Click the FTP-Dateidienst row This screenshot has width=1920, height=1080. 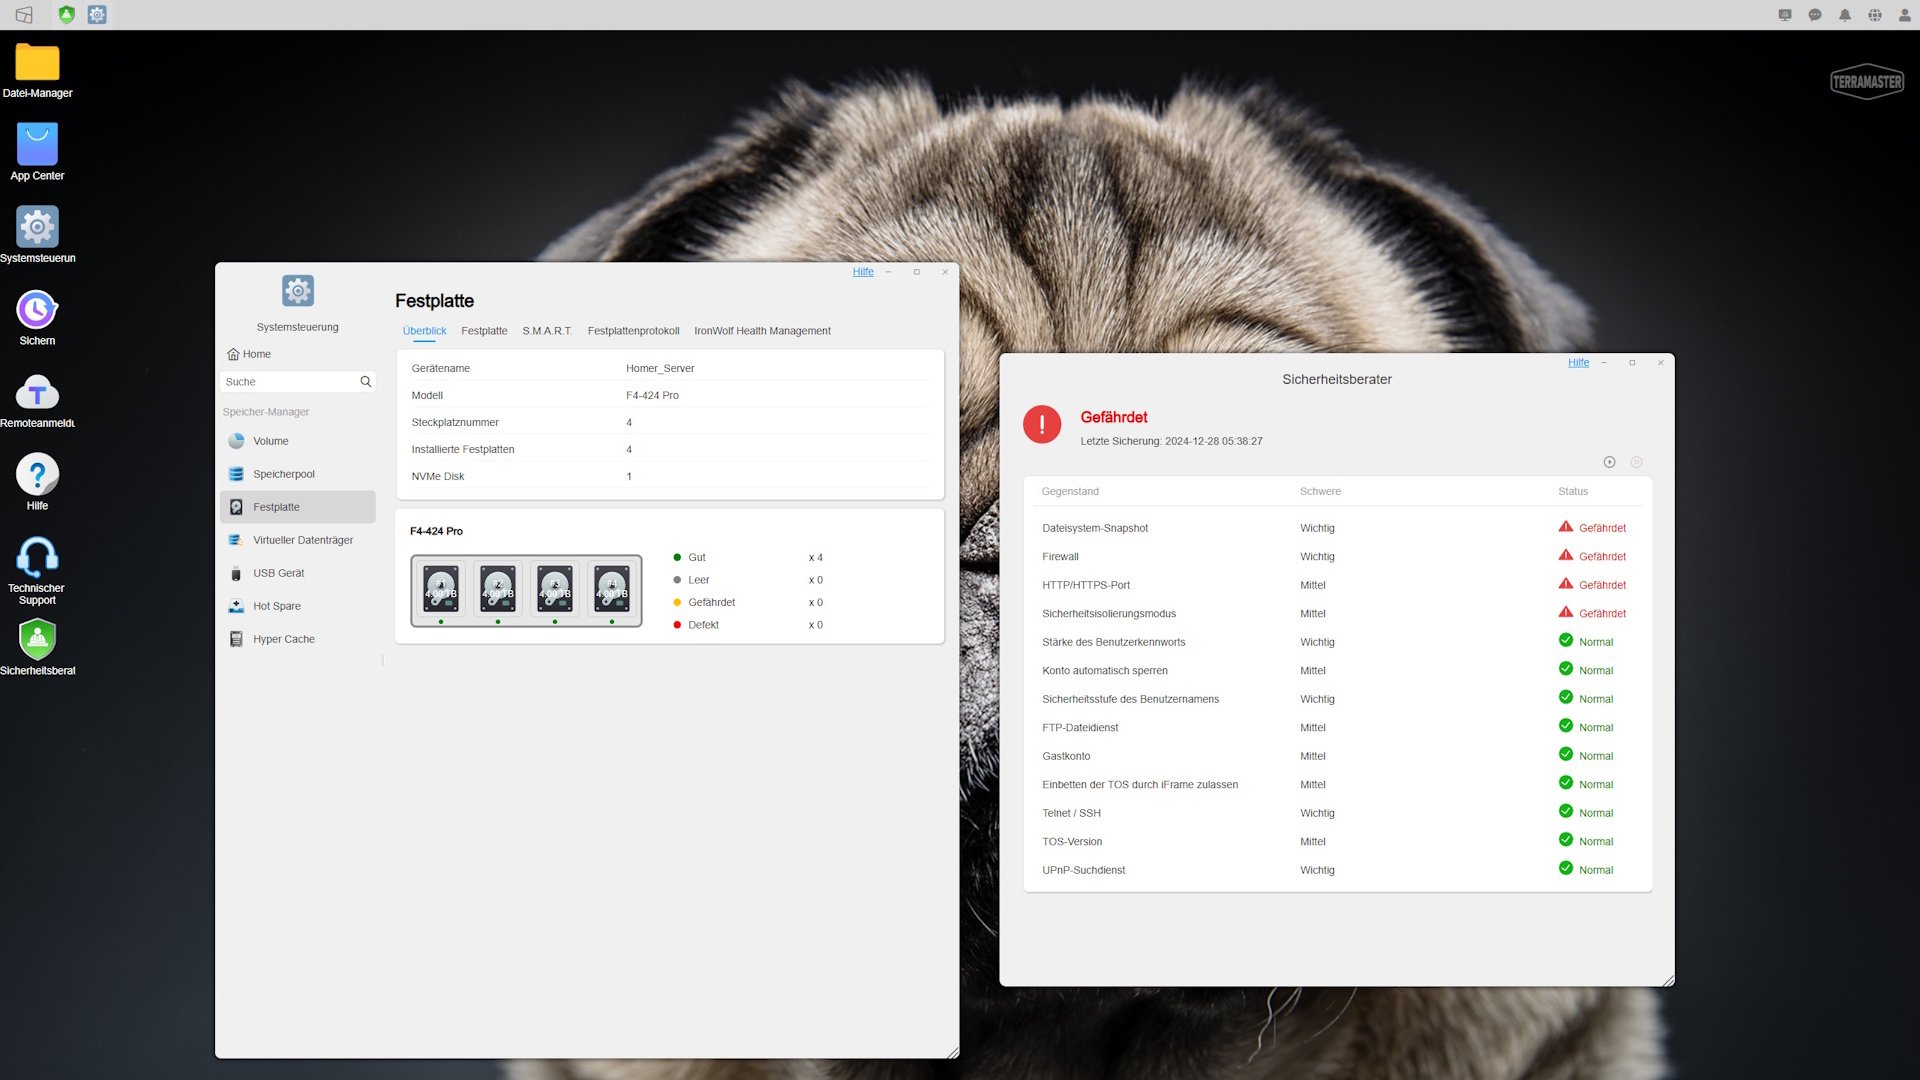point(1337,728)
